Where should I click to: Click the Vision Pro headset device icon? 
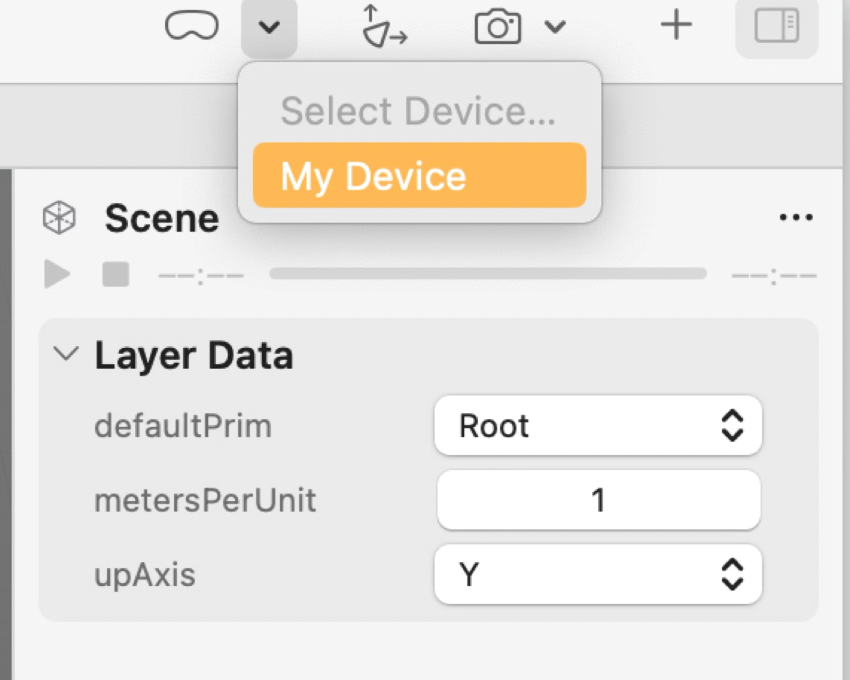point(191,27)
